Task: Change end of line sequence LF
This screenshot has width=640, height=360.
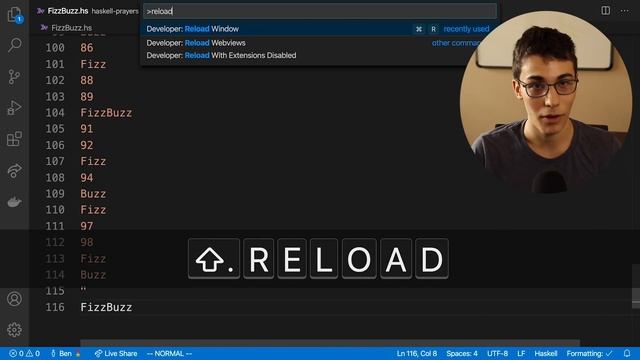Action: (x=521, y=353)
